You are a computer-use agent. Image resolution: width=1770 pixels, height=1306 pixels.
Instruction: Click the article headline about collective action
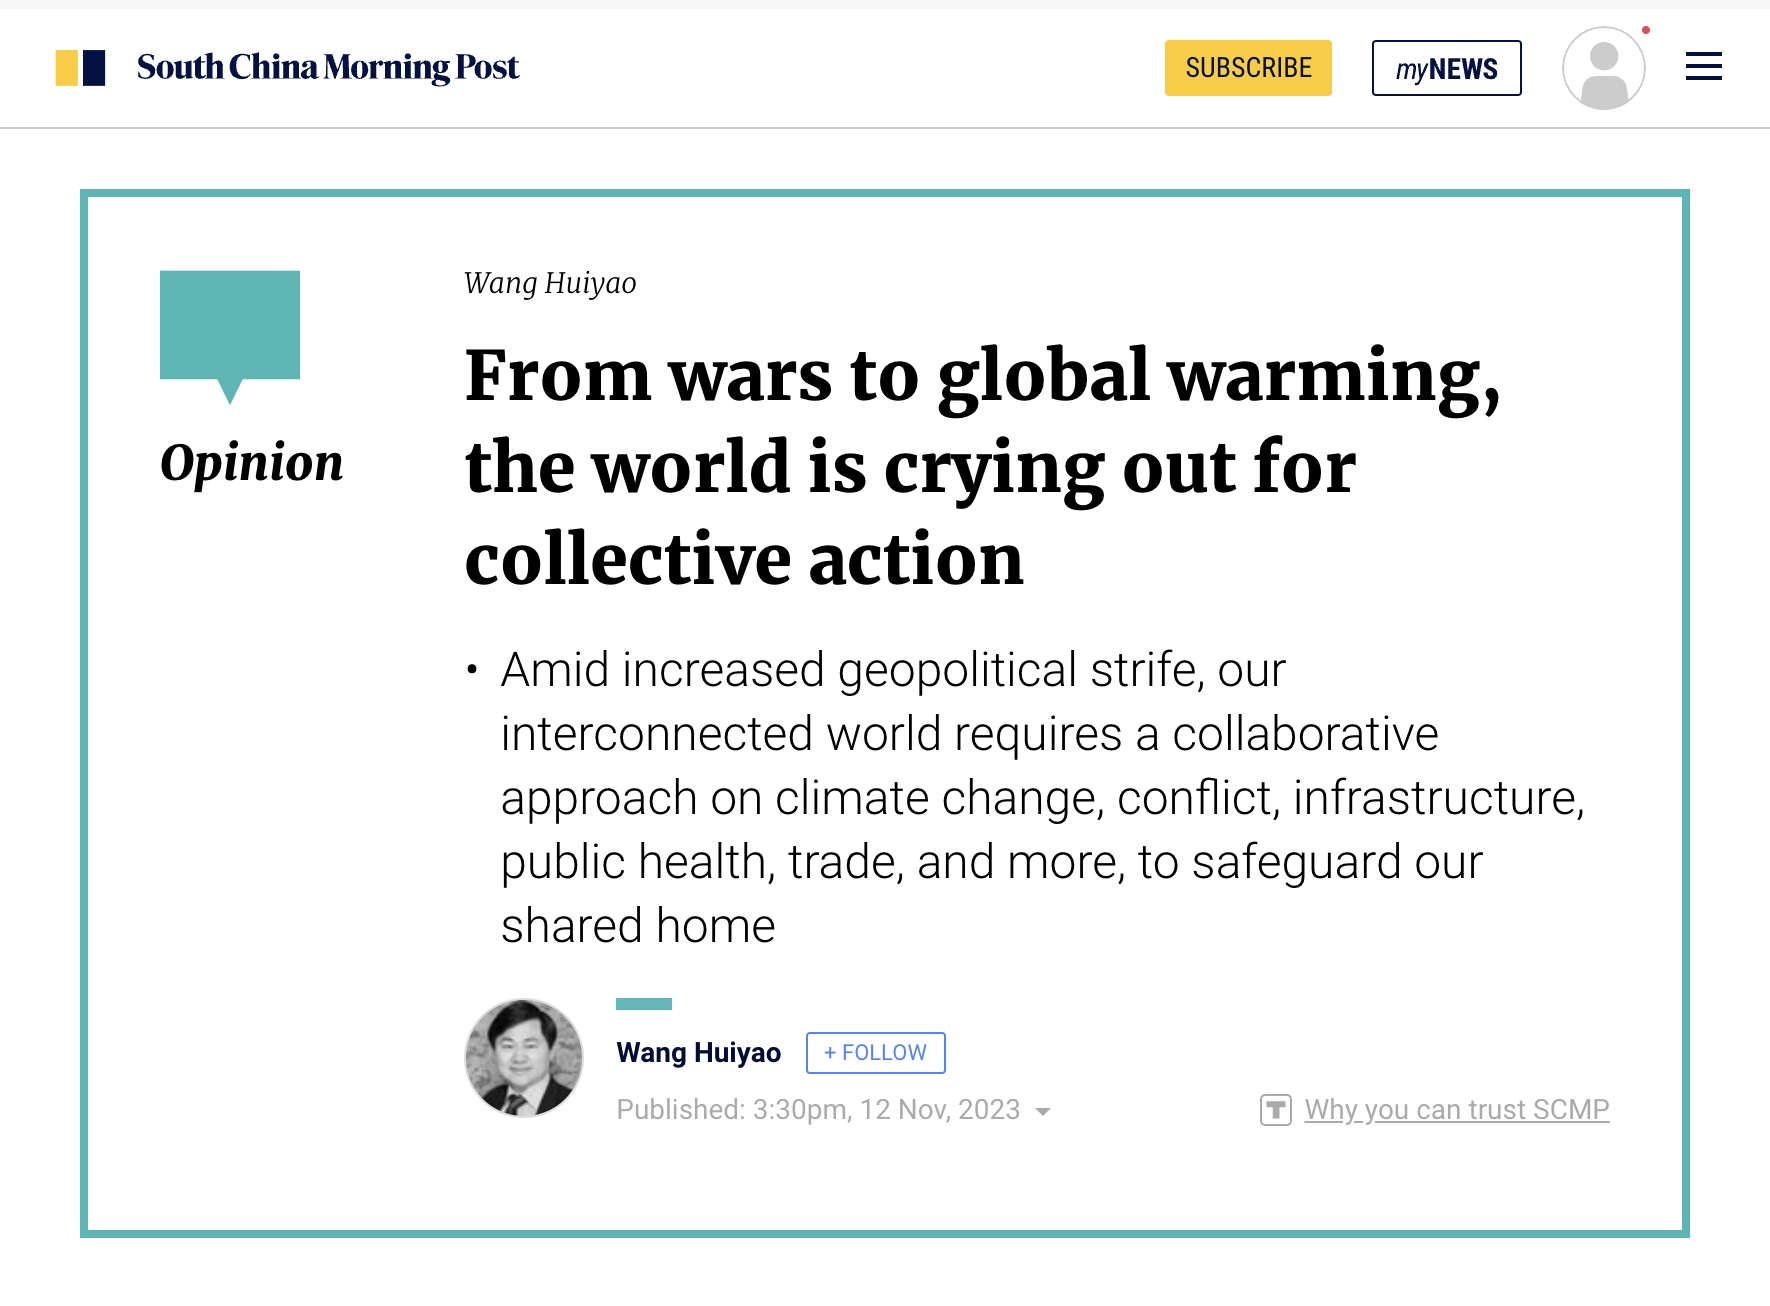pyautogui.click(x=983, y=467)
